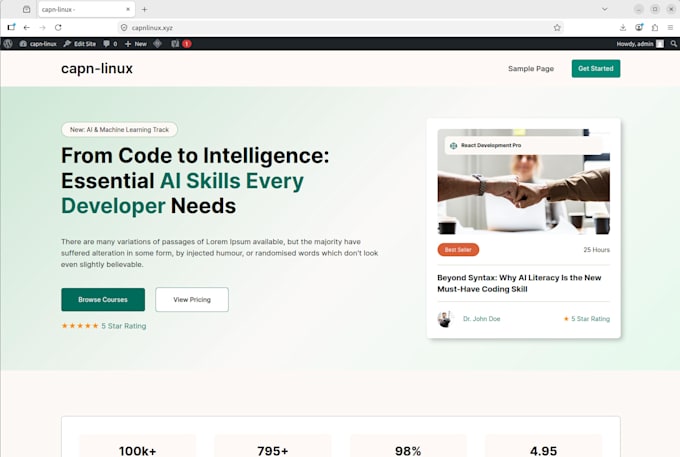Toggle the sidebar icon left of Back

click(11, 27)
